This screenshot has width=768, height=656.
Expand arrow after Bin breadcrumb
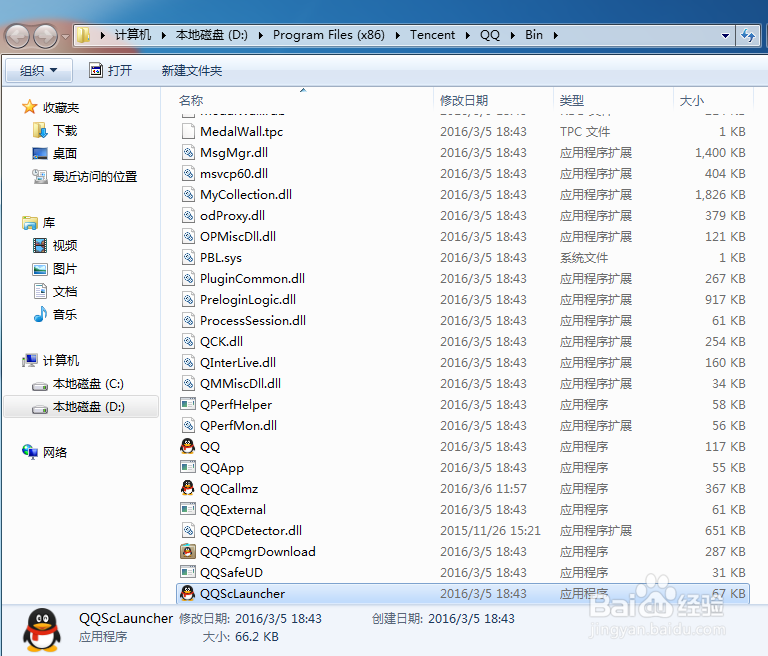tap(556, 35)
